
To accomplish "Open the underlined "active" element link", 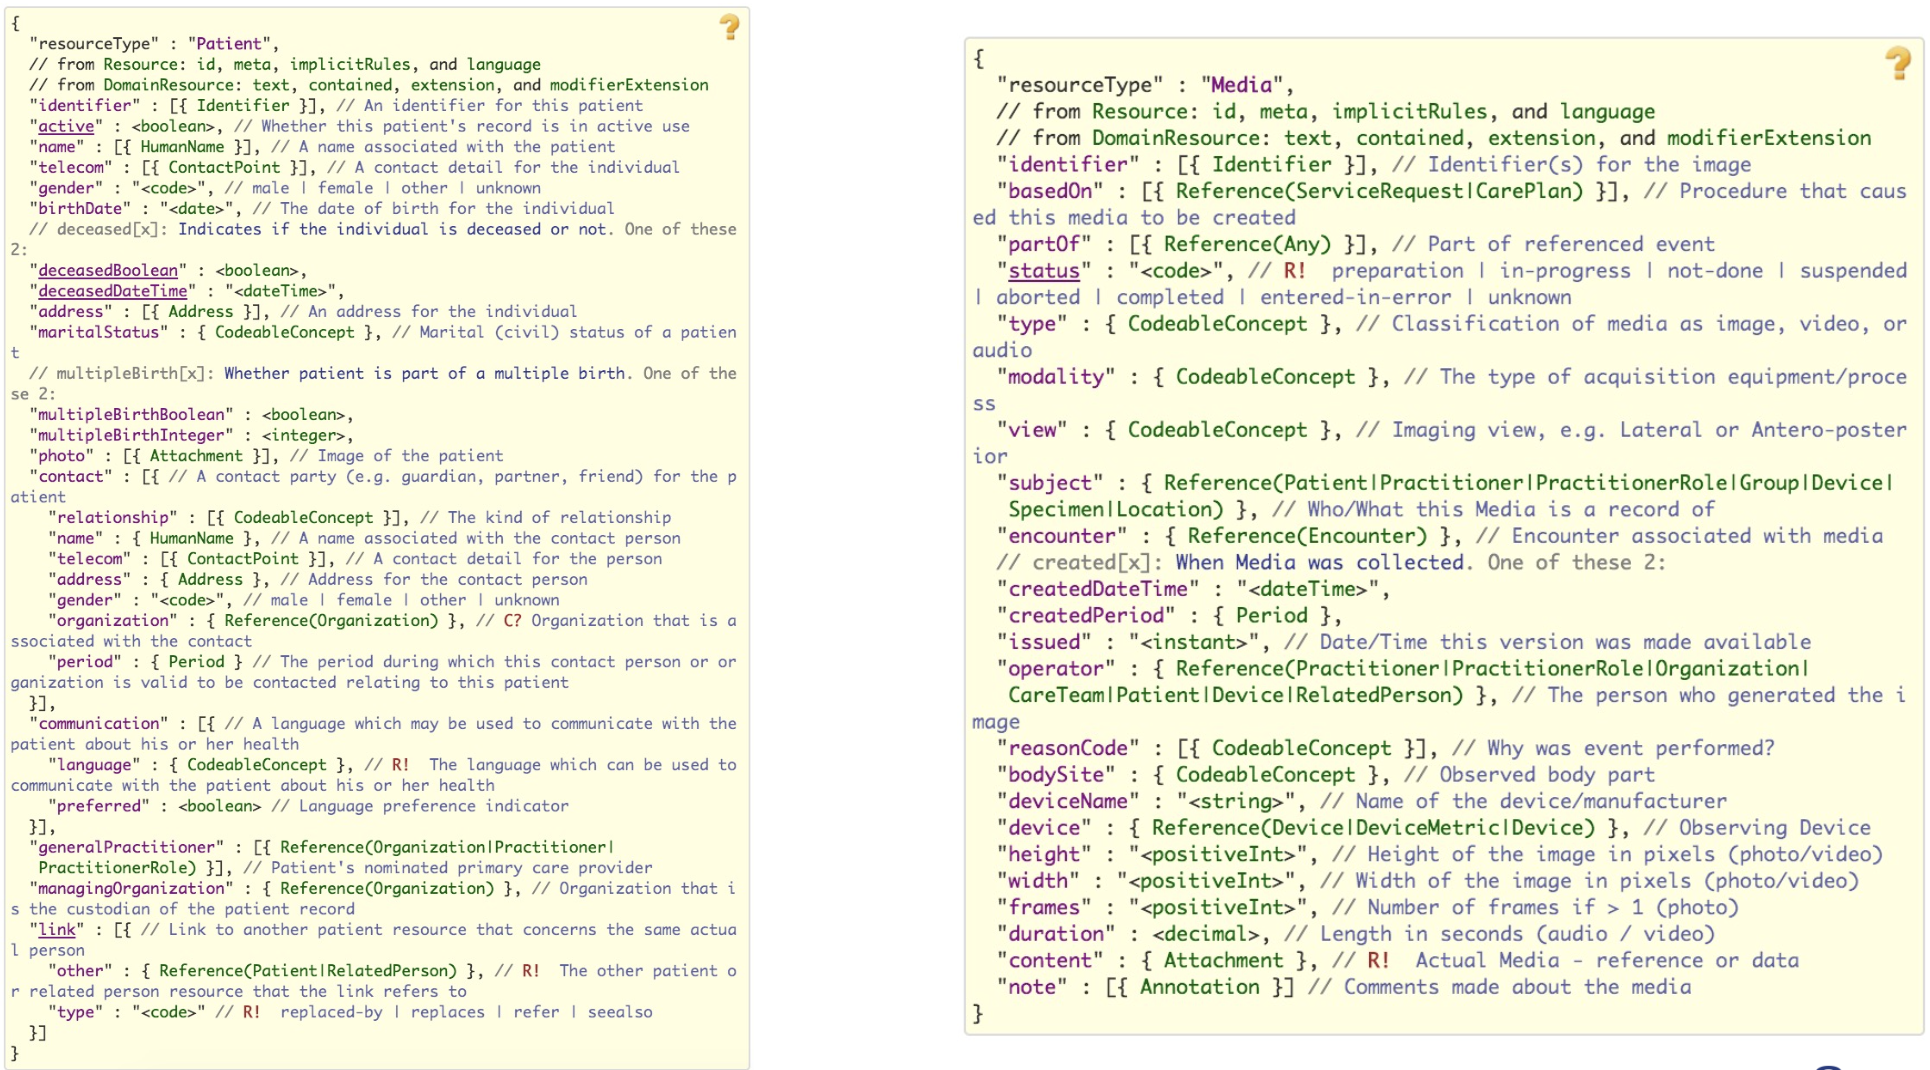I will pos(66,126).
